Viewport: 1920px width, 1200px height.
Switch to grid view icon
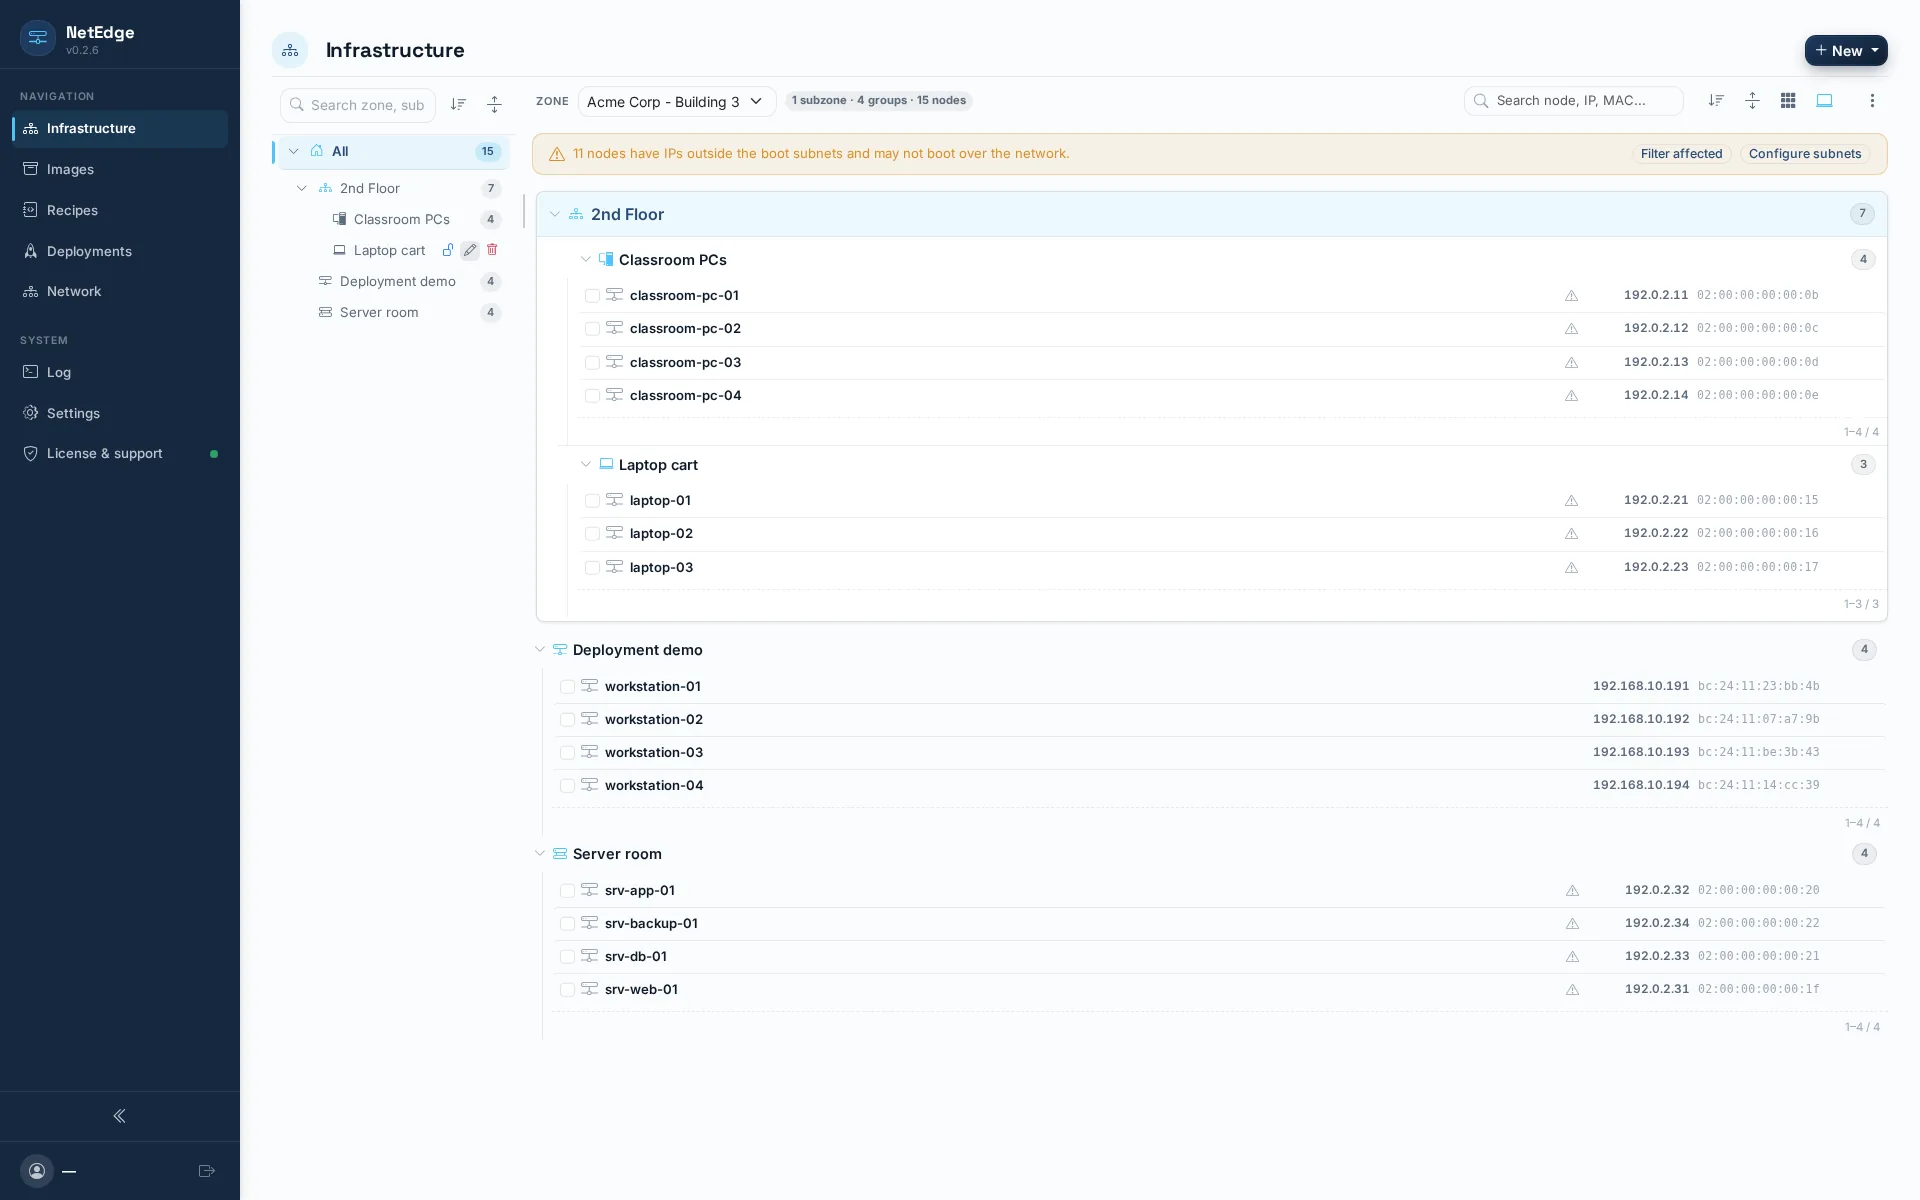point(1788,100)
